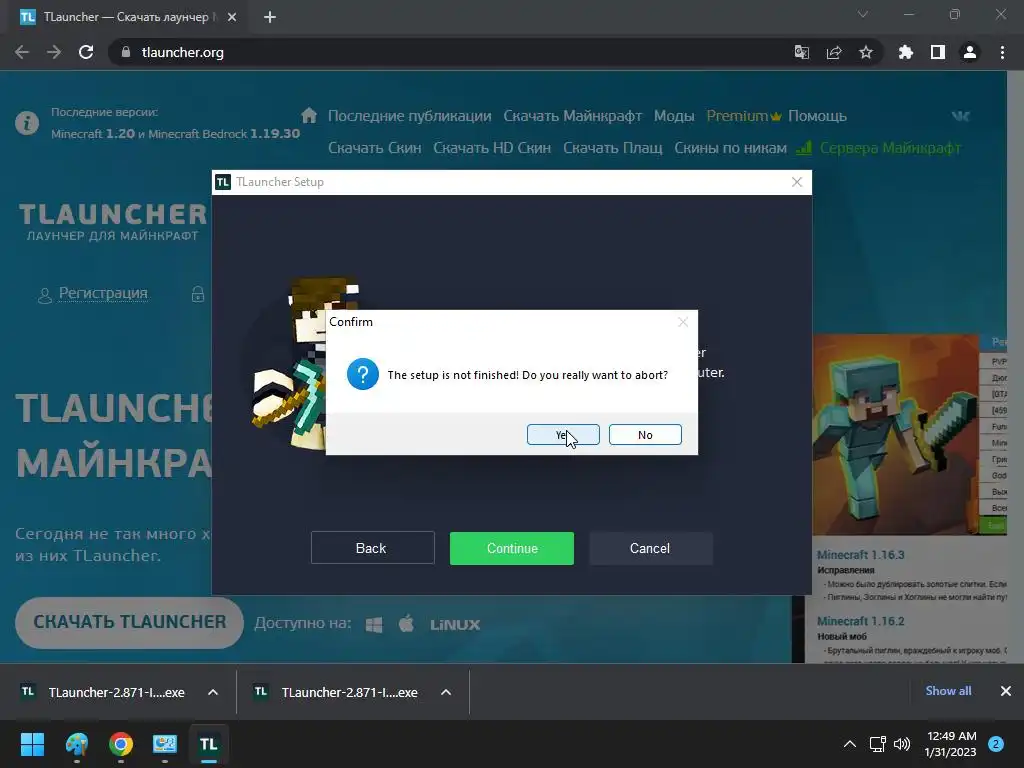1024x768 pixels.
Task: Reload the tlauncher.org page
Action: click(x=86, y=52)
